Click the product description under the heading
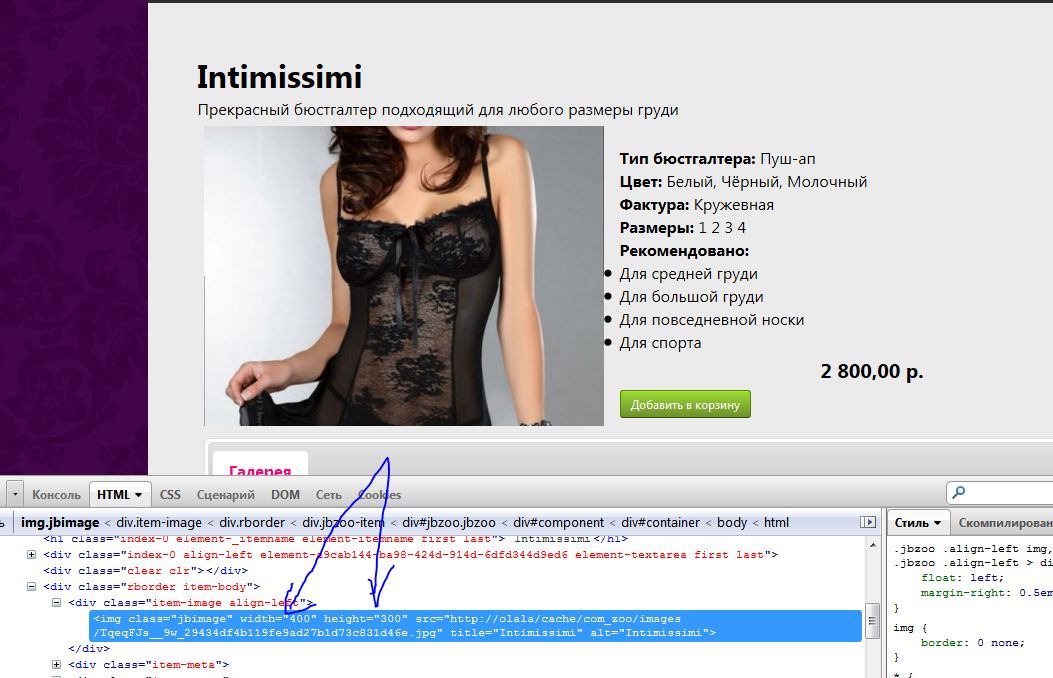The height and width of the screenshot is (678, 1053). 438,110
